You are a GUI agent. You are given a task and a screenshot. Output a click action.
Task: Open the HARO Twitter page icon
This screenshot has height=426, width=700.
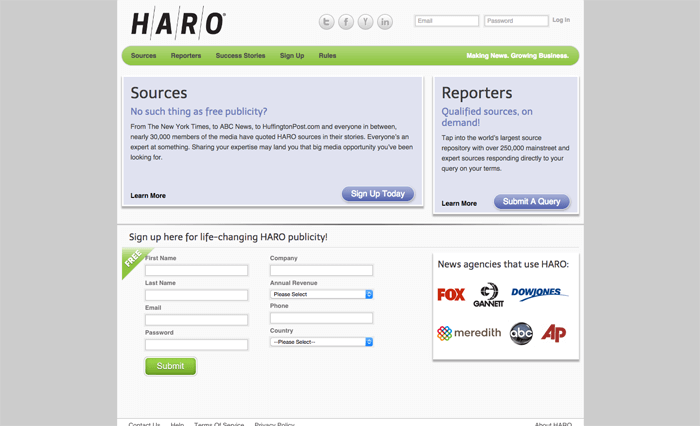[326, 21]
